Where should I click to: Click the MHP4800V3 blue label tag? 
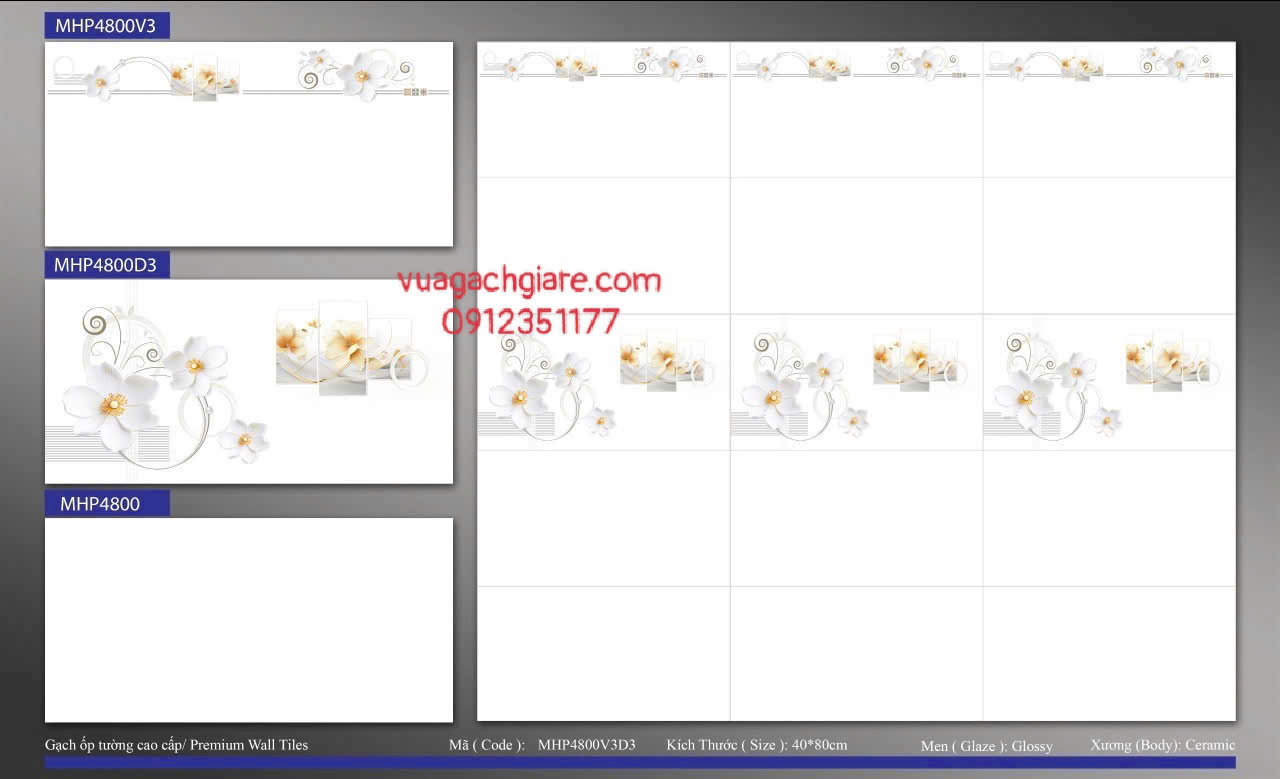(106, 26)
